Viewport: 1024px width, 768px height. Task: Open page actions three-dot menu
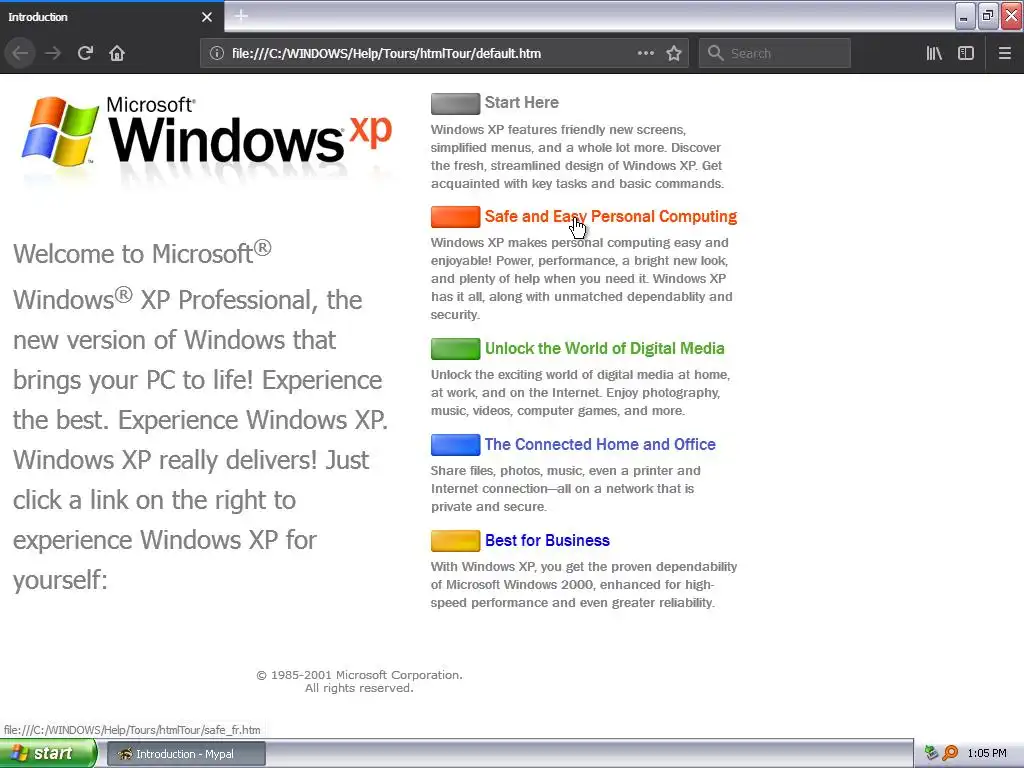point(645,53)
